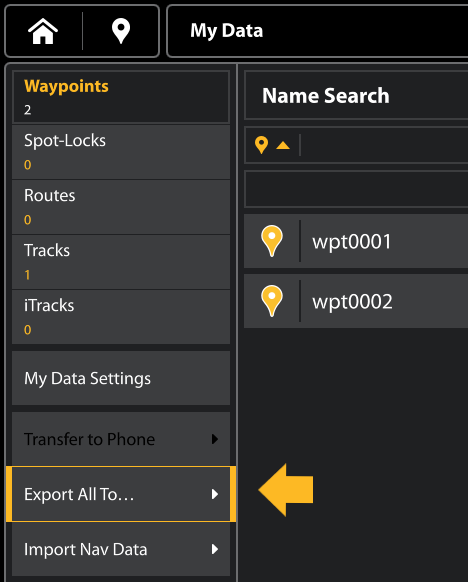Screen dimensions: 468x582
Task: View the iTracks list
Action: [x=121, y=317]
